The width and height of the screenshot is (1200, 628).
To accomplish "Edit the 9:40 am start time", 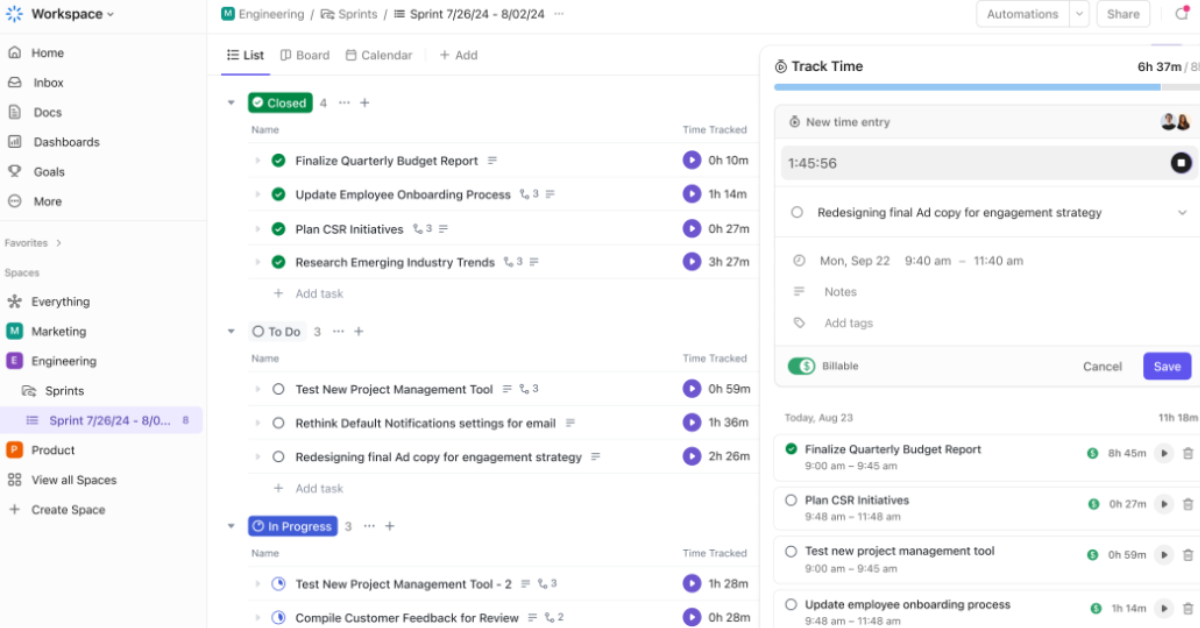I will click(928, 261).
